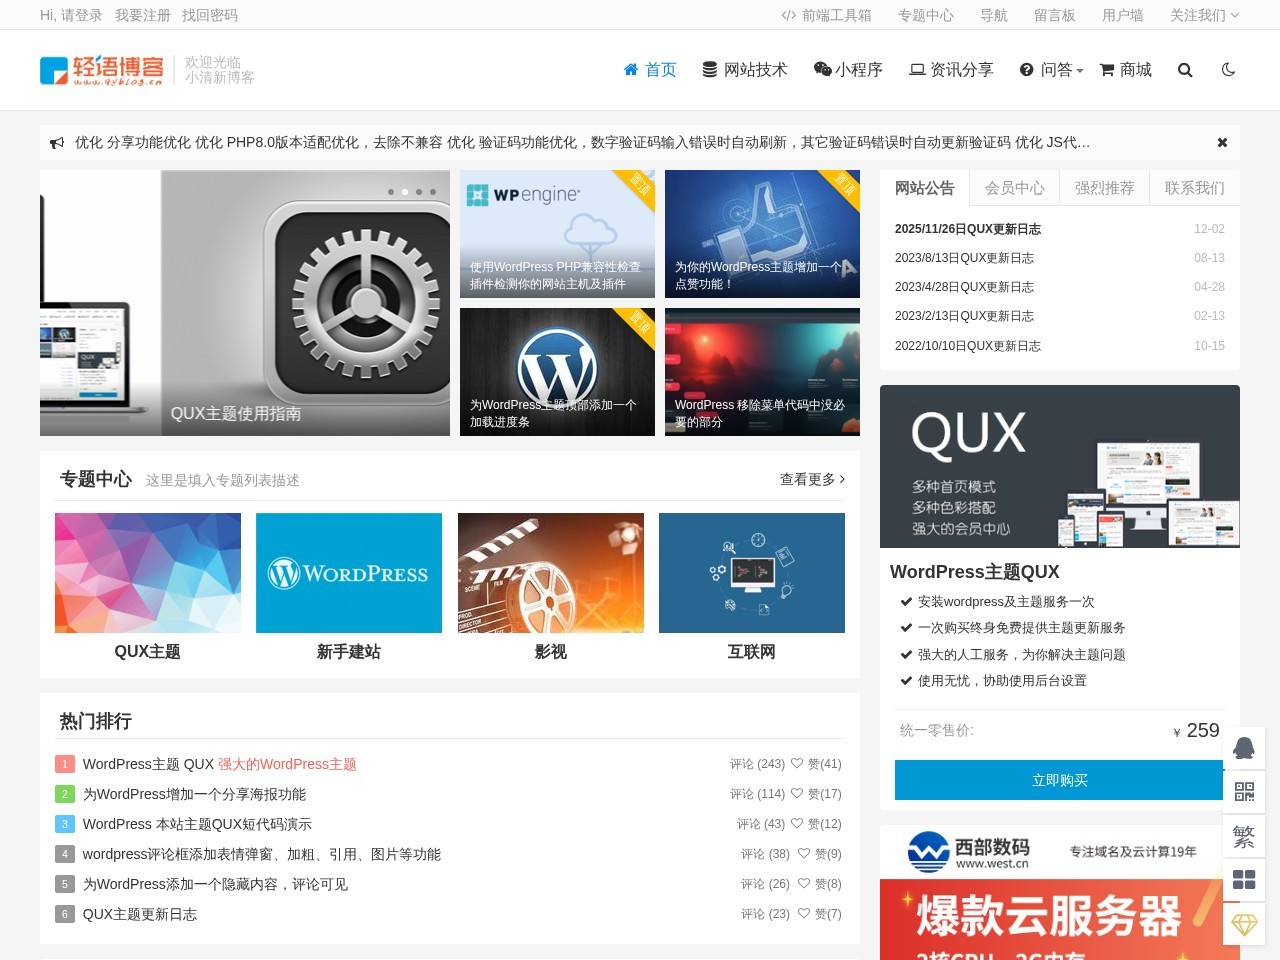This screenshot has height=960, width=1280.
Task: Open the 影视 topic thumbnail
Action: [x=550, y=573]
